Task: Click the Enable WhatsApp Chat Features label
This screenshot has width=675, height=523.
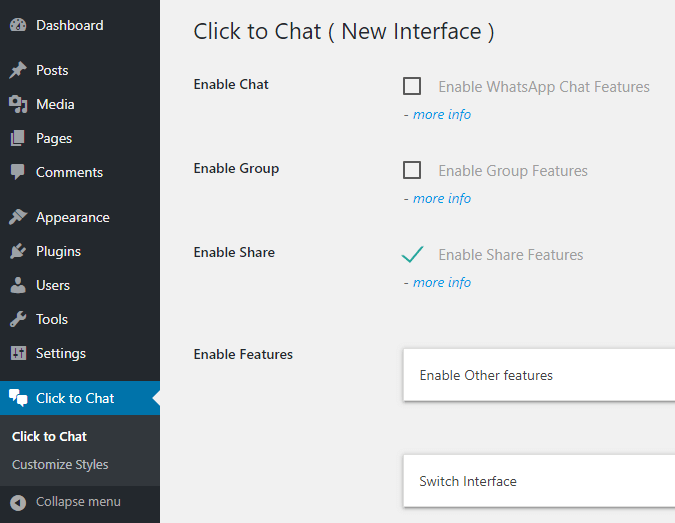Action: tap(544, 87)
